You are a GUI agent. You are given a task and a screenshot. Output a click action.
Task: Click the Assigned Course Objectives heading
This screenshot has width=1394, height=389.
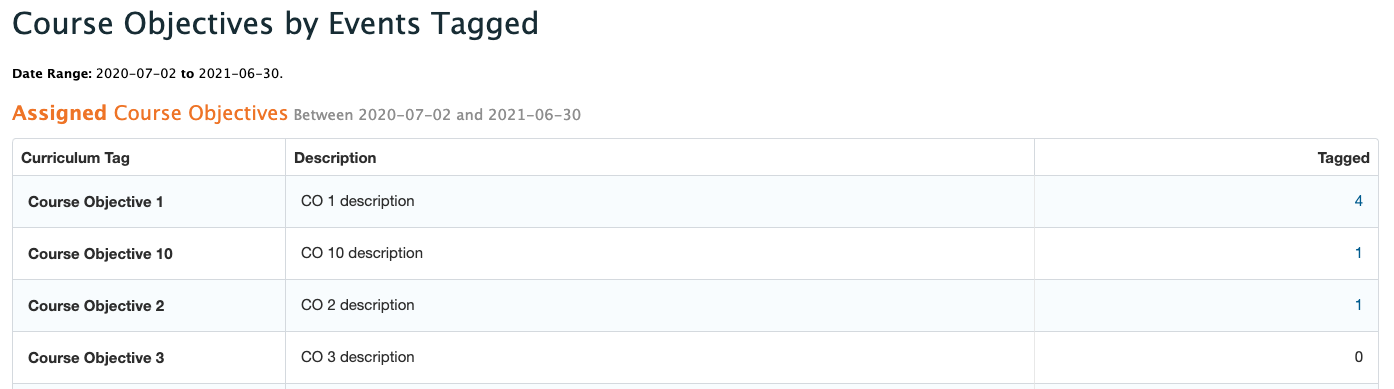pyautogui.click(x=150, y=113)
